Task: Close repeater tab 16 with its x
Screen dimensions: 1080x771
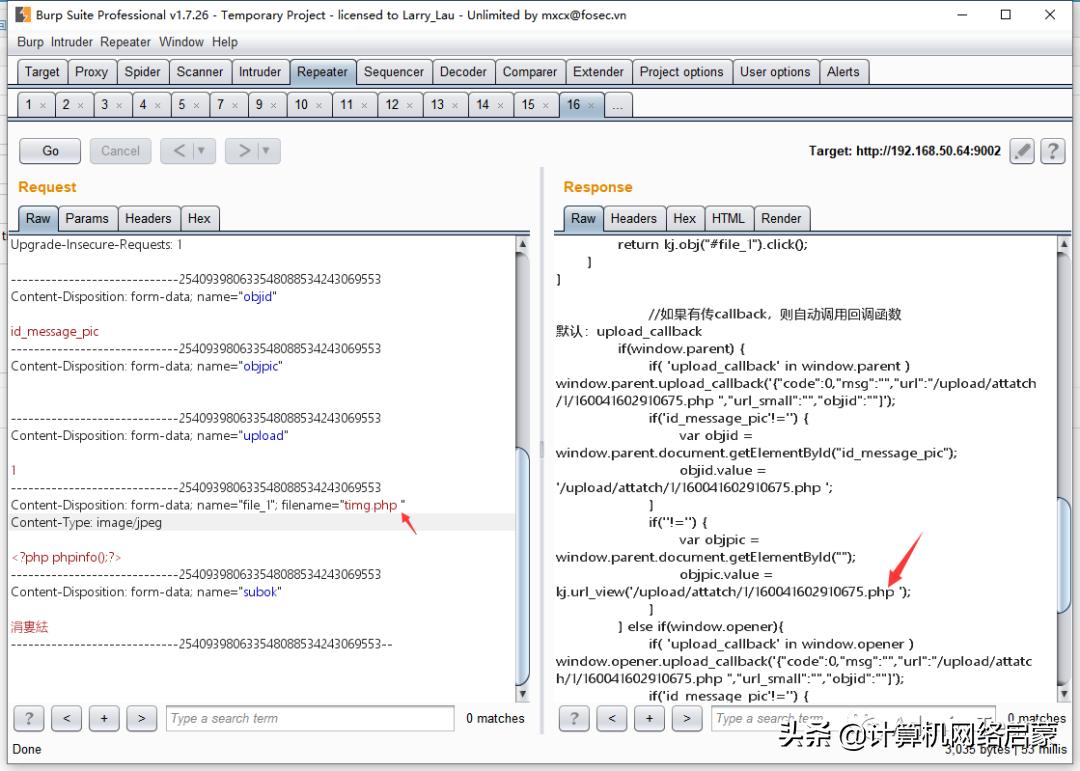Action: click(591, 105)
